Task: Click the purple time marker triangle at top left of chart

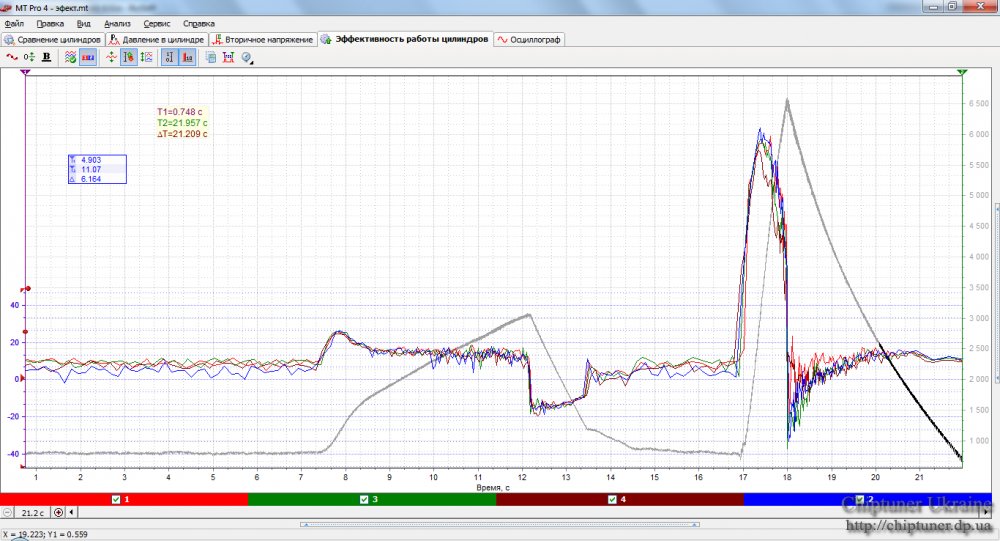Action: point(25,72)
